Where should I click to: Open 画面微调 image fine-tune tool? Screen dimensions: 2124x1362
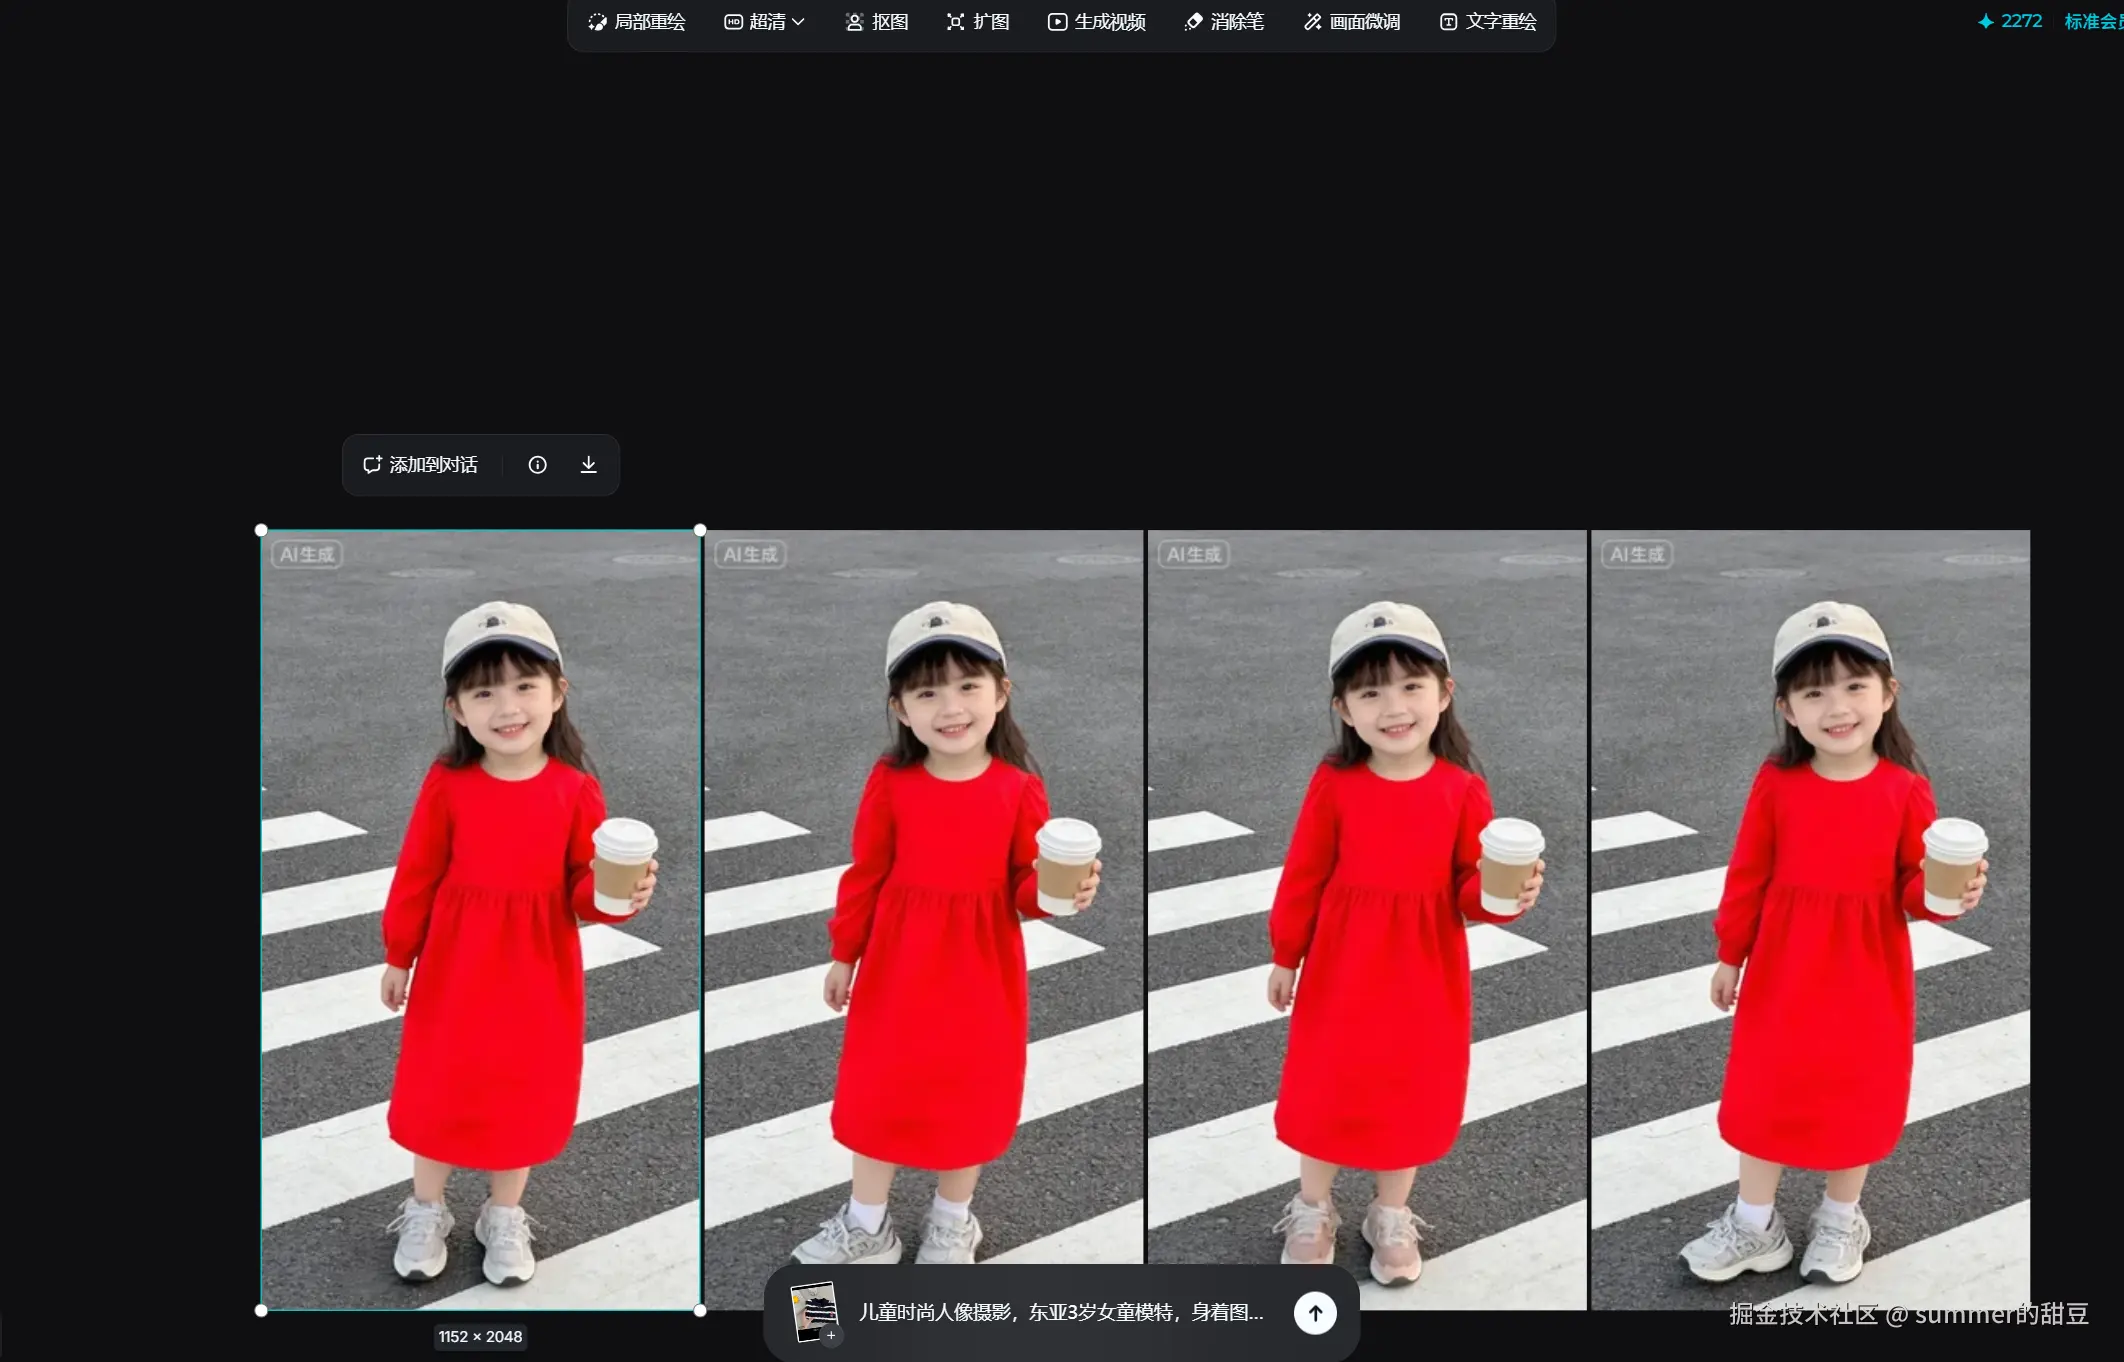pyautogui.click(x=1352, y=22)
